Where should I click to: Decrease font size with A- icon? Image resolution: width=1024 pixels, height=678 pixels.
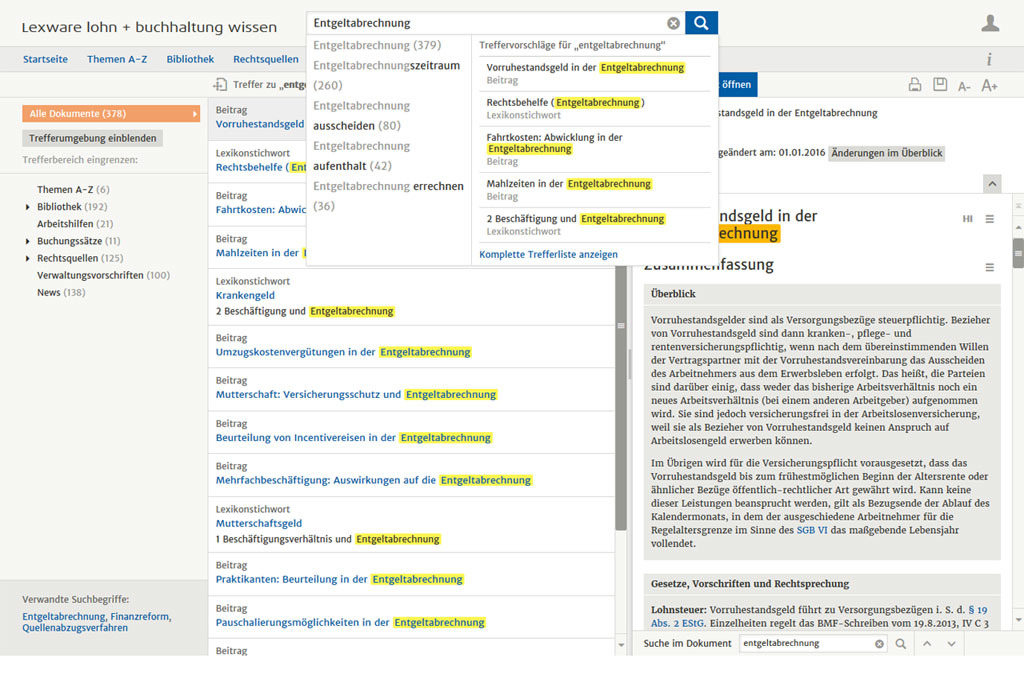click(965, 86)
